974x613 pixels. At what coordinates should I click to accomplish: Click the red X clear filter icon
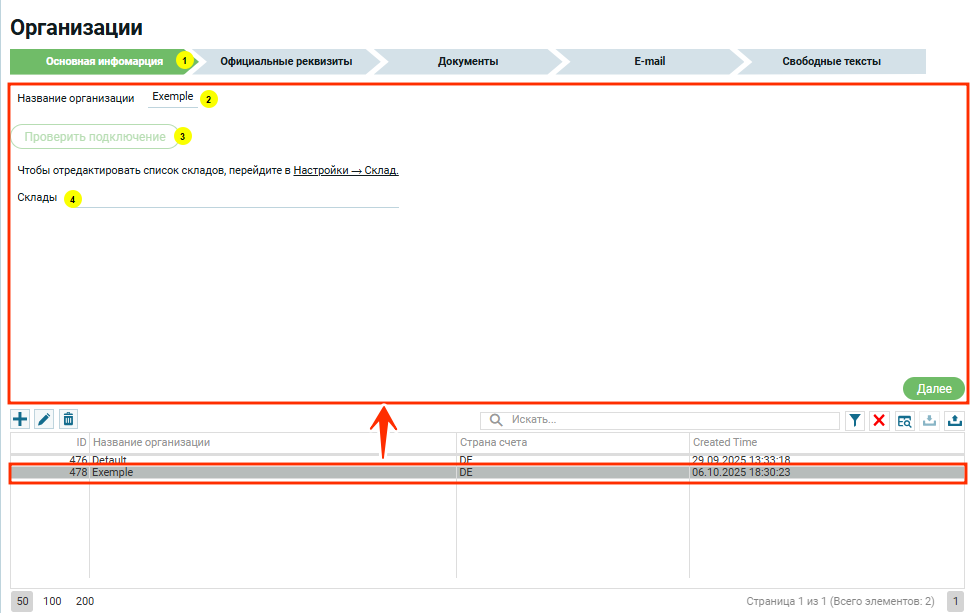pyautogui.click(x=879, y=421)
